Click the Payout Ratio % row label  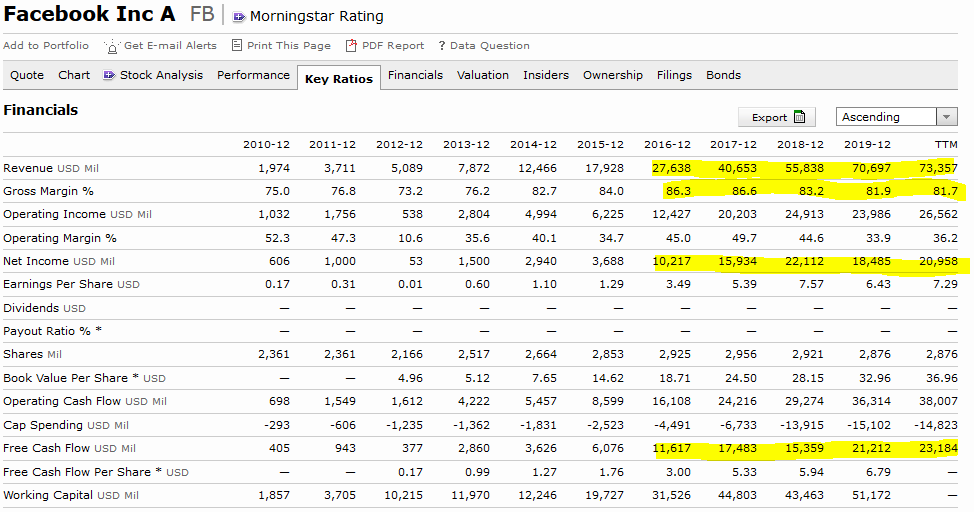pos(53,331)
